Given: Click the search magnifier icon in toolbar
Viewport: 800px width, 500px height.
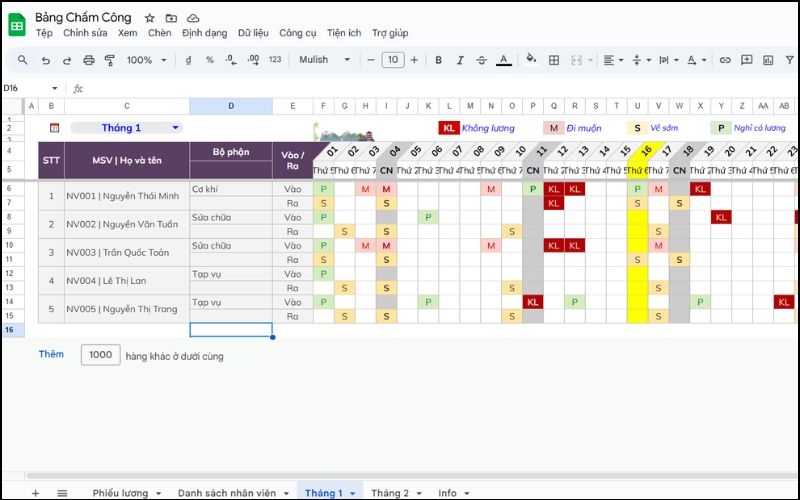Looking at the screenshot, I should [x=22, y=60].
